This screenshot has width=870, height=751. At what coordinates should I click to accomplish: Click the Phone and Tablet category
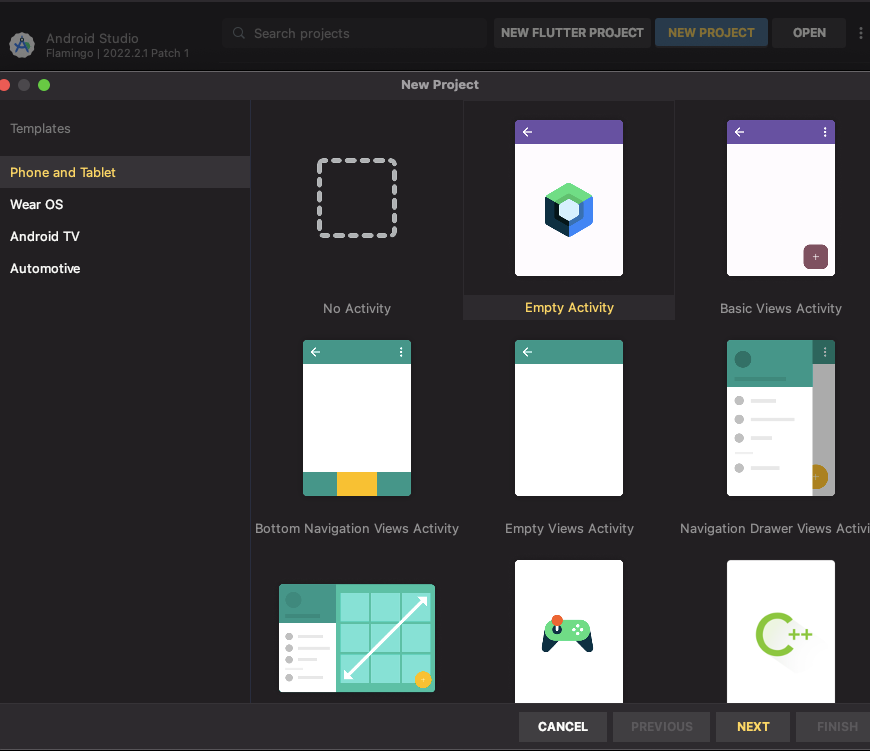(x=62, y=172)
